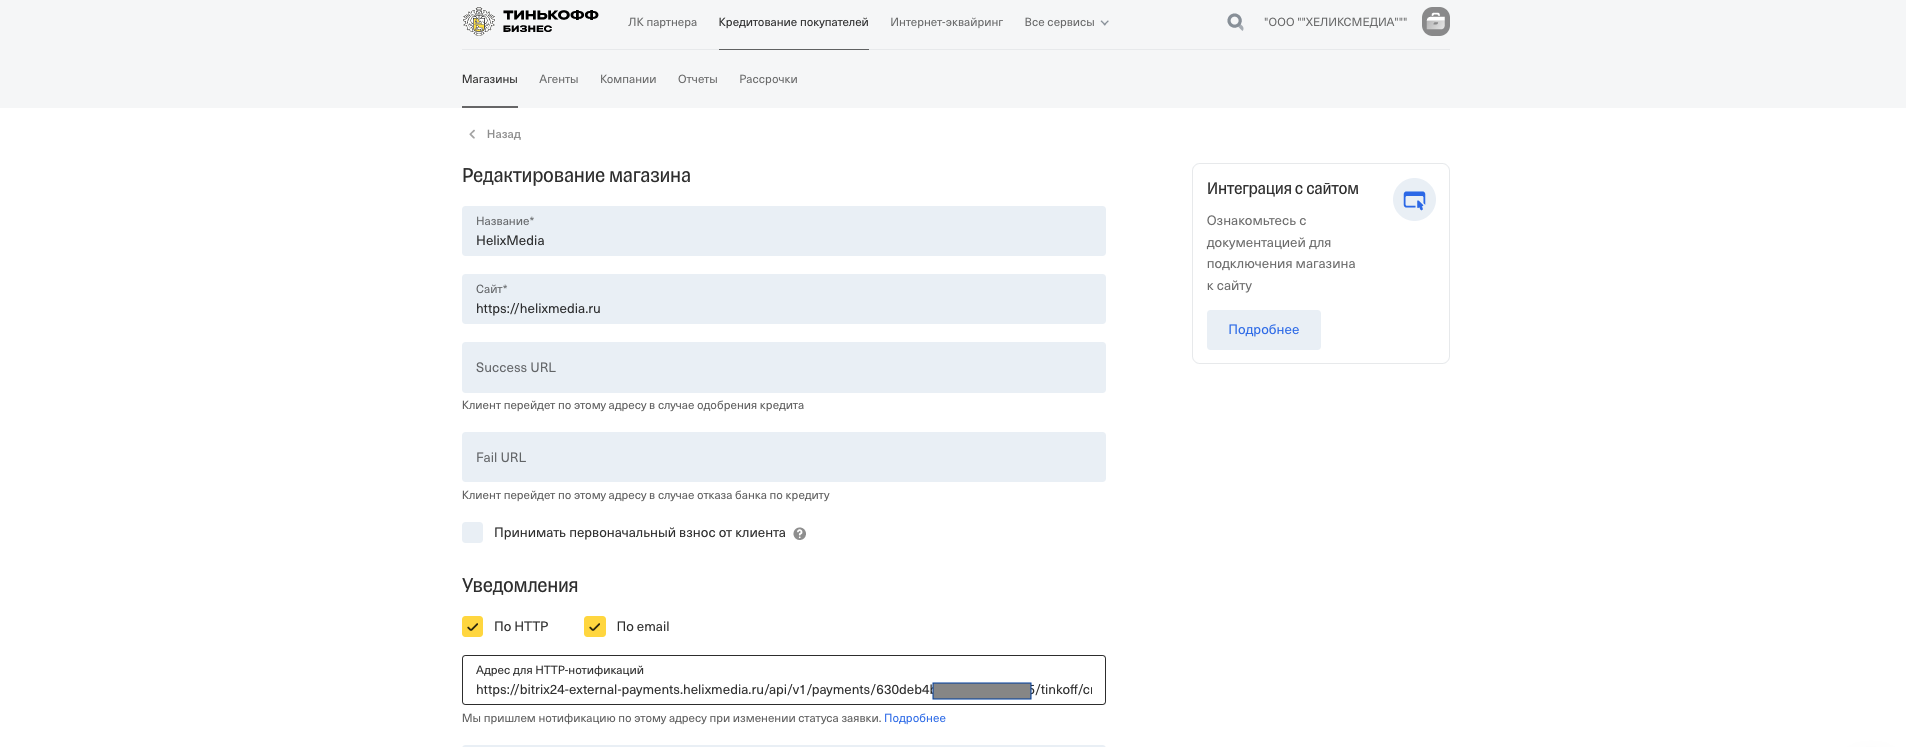The height and width of the screenshot is (747, 1906).
Task: Open the ООО ХЕЛИКСМЕДИА company selector
Action: click(x=1334, y=22)
